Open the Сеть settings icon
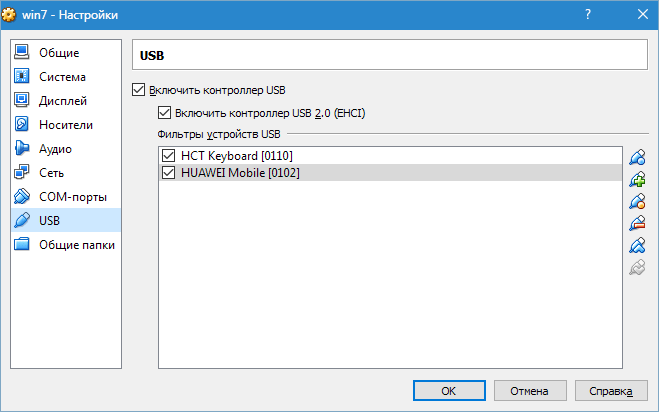659x412 pixels. click(x=21, y=172)
